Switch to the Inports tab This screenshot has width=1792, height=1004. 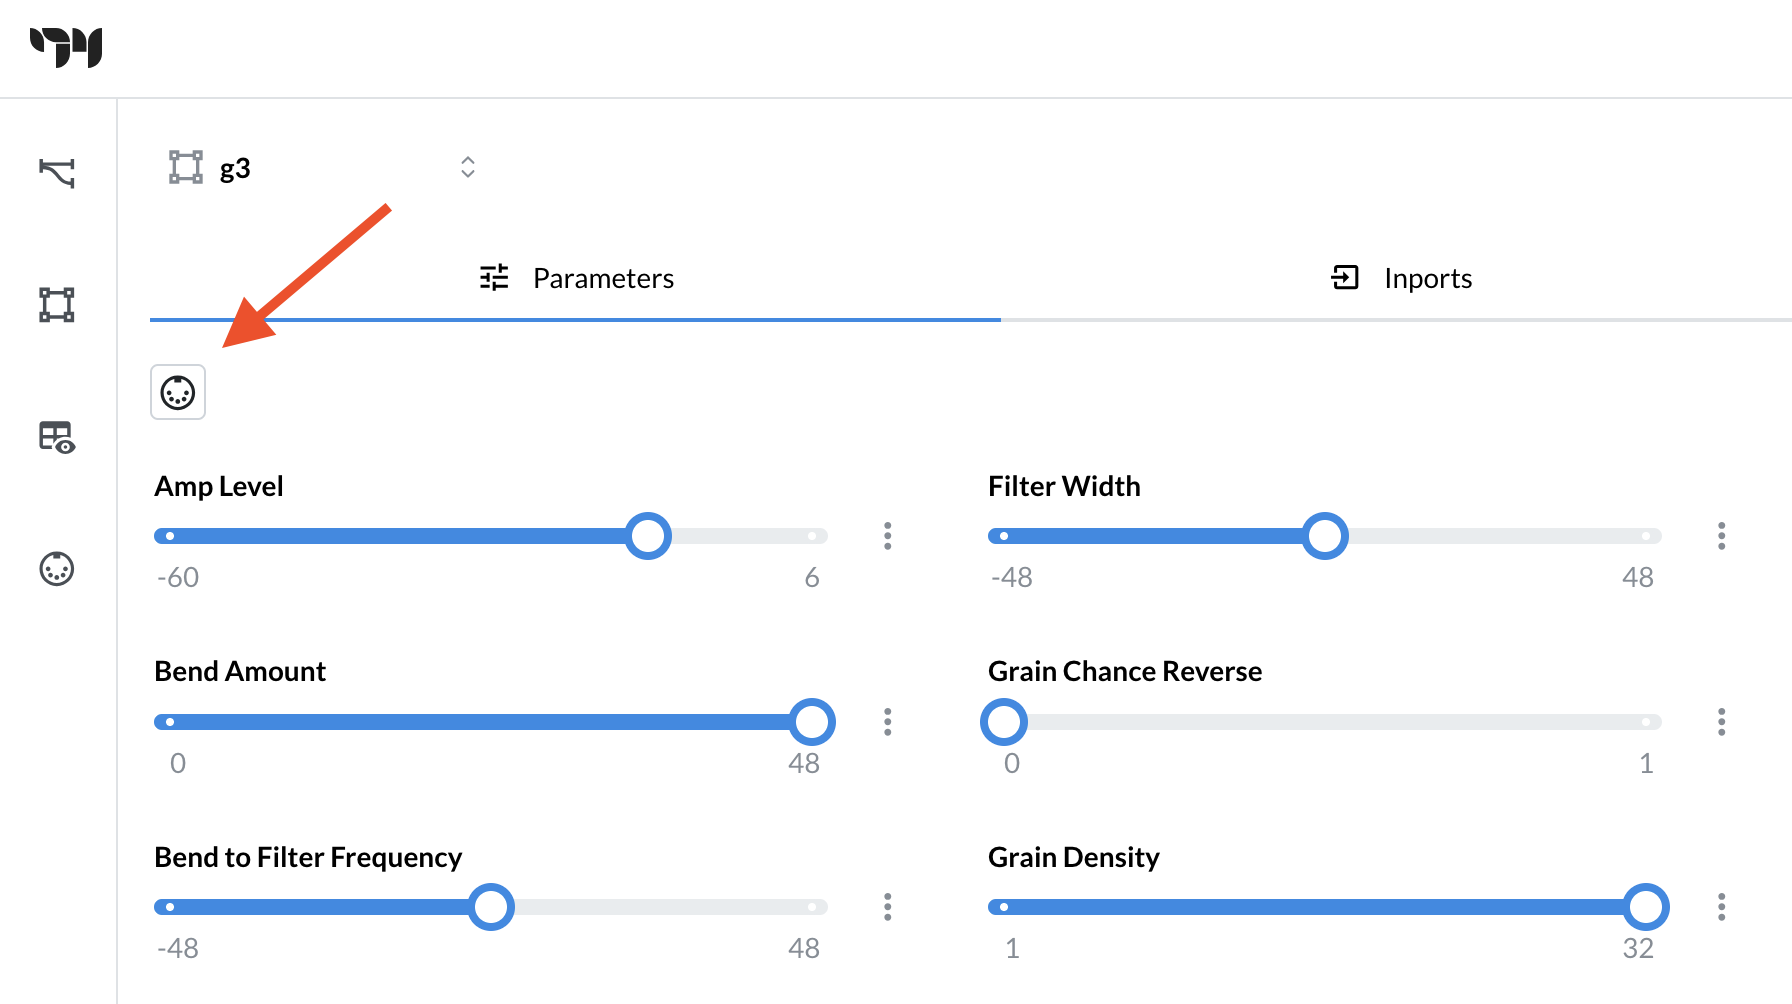[1400, 278]
